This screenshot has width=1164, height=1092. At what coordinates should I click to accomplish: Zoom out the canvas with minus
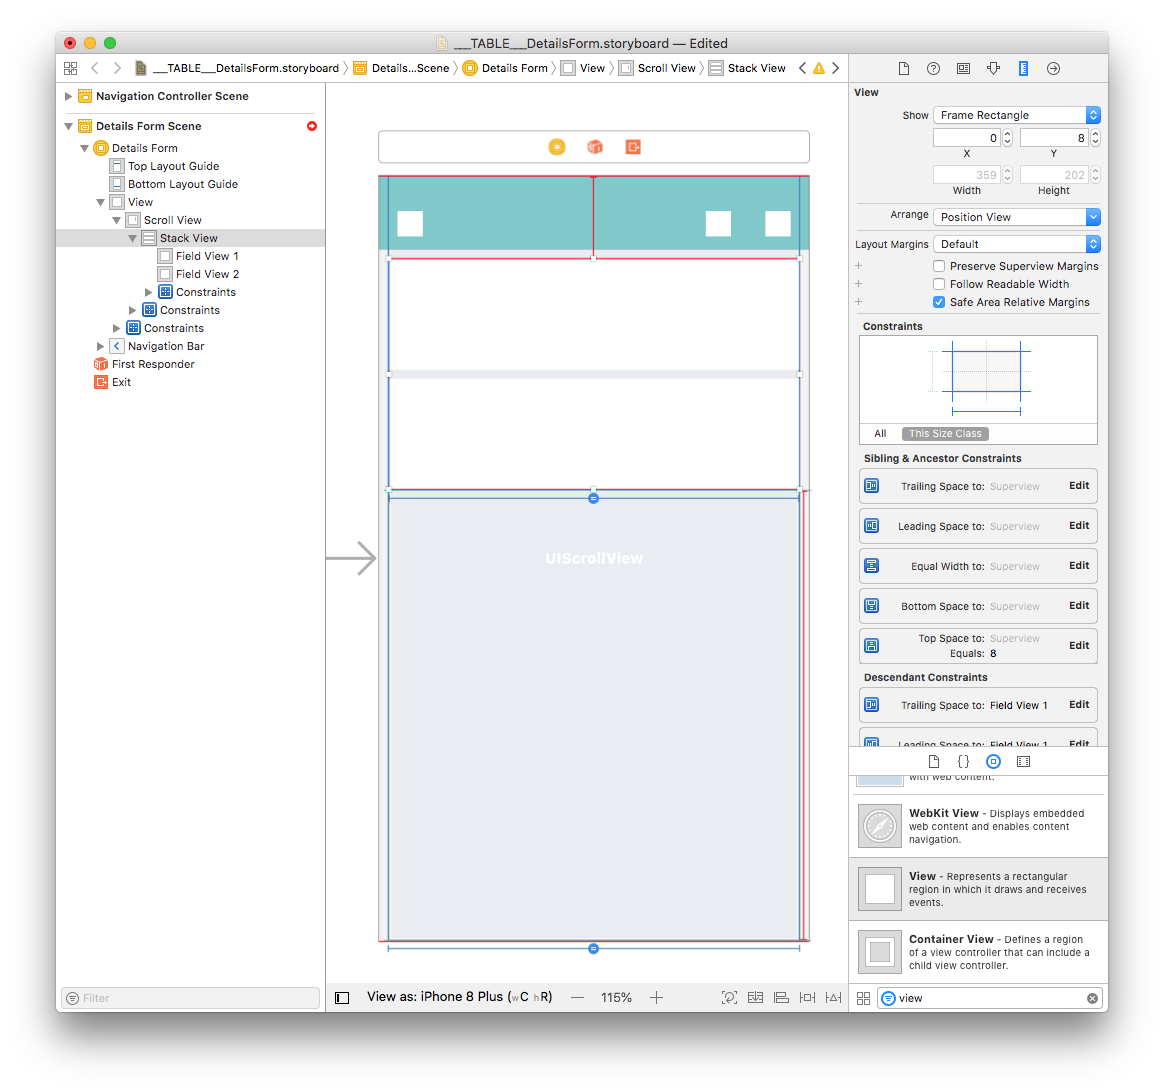coord(578,998)
